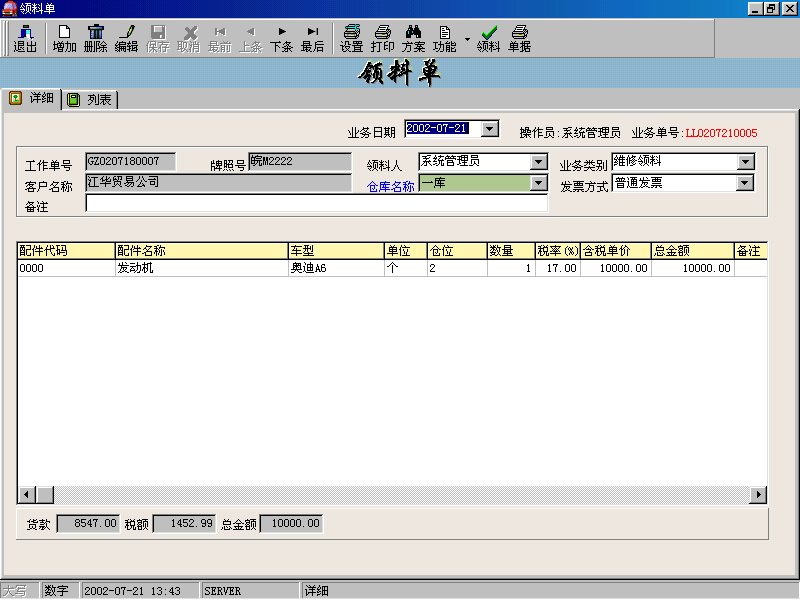
Task: Restore the 领料单 window size
Action: (771, 9)
